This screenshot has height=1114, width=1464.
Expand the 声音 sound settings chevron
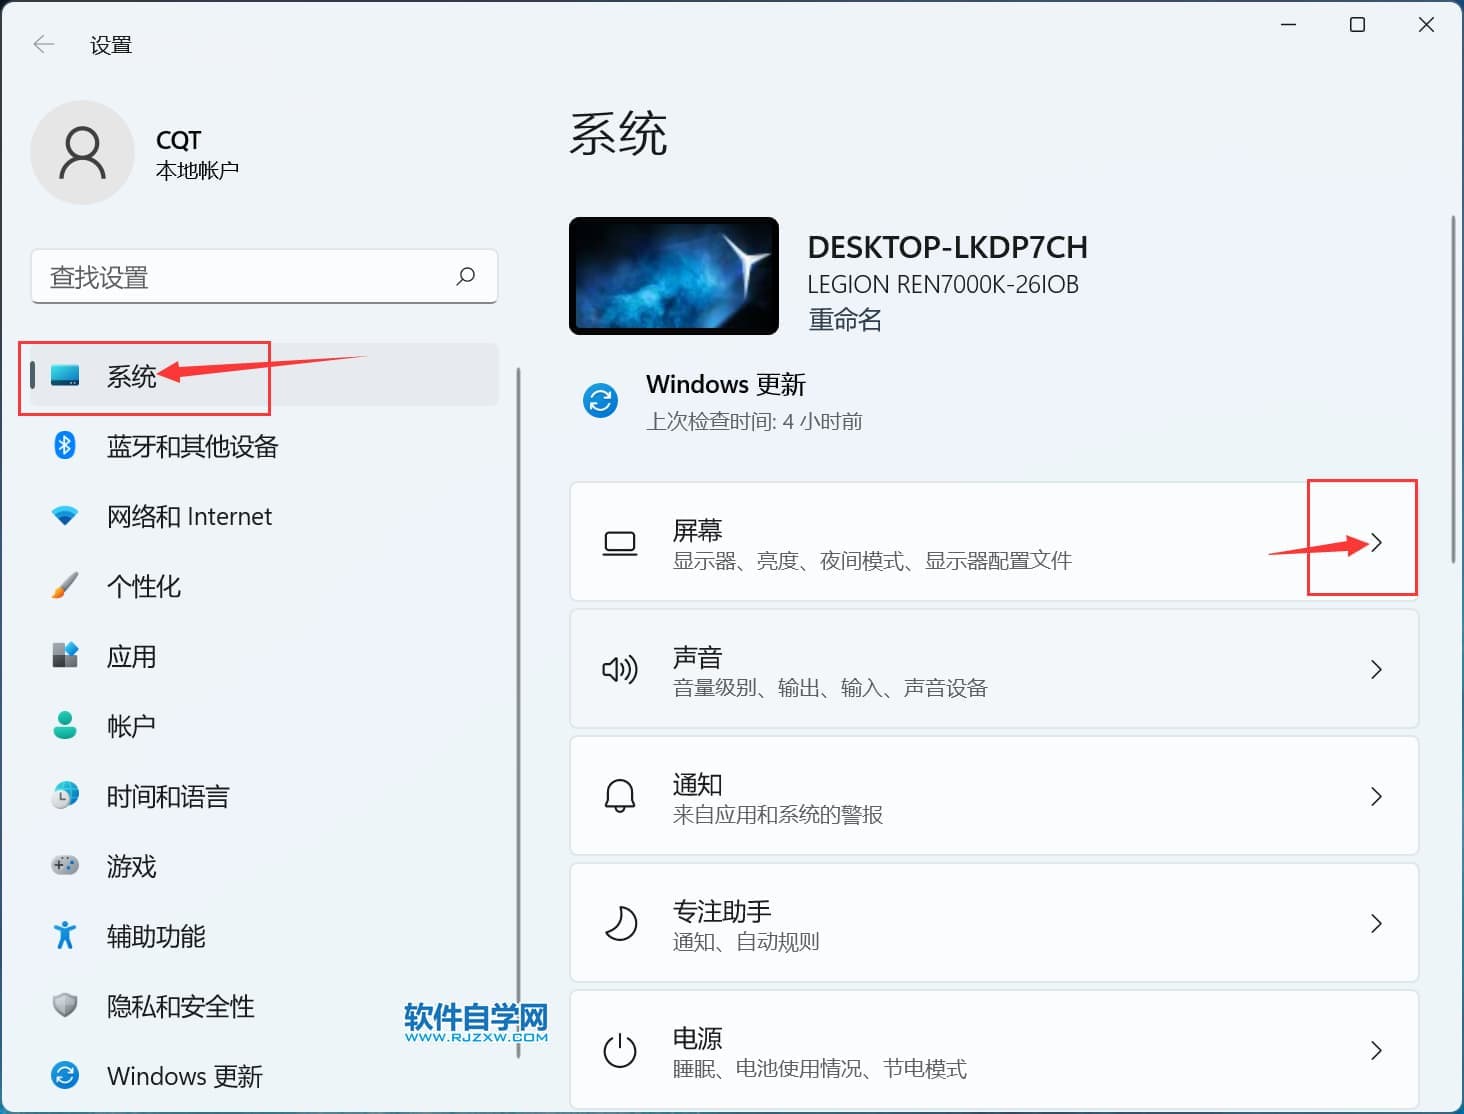(1376, 669)
